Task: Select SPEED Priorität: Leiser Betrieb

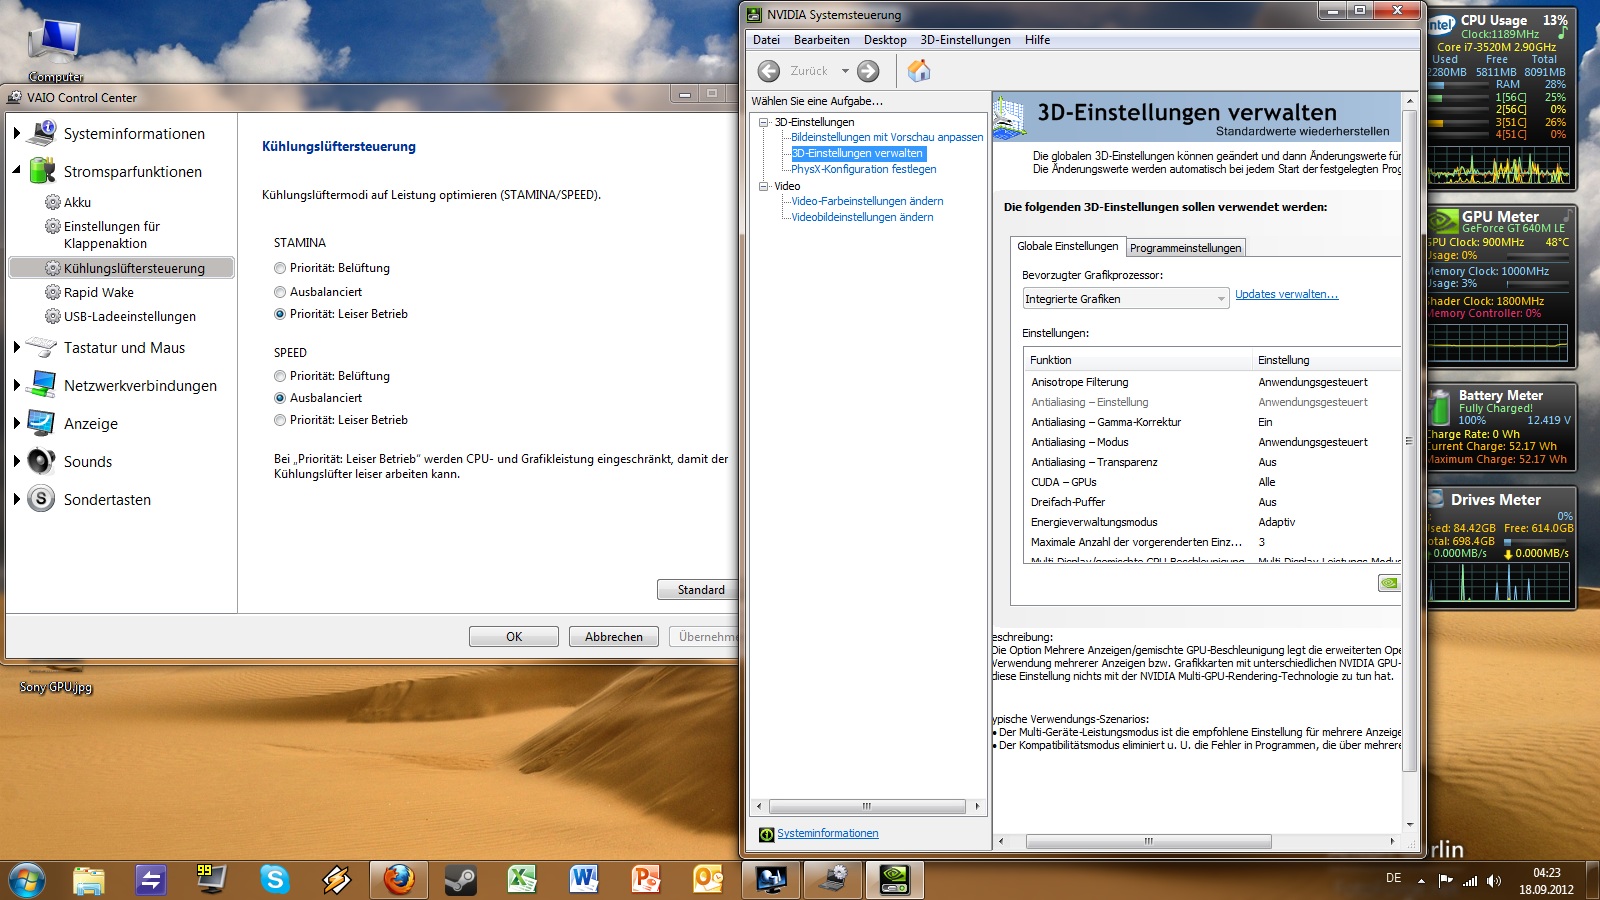Action: 280,420
